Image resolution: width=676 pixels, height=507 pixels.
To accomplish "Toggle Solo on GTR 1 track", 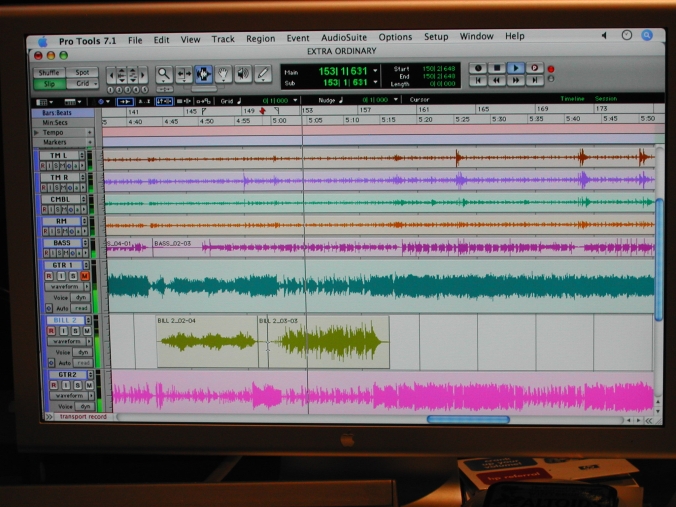I will pyautogui.click(x=73, y=276).
